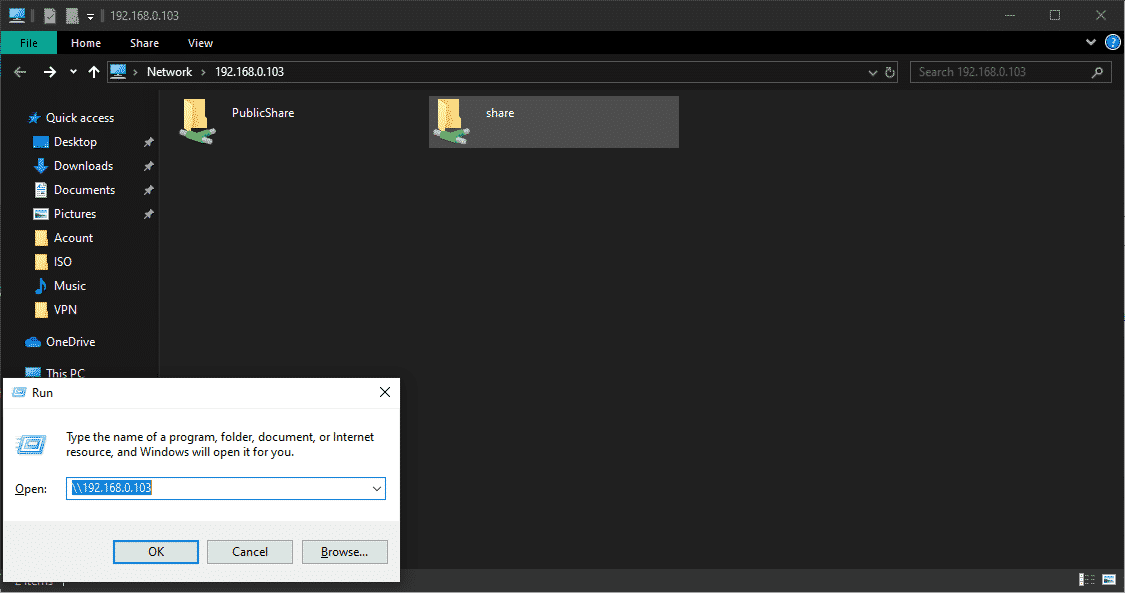The width and height of the screenshot is (1125, 593).
Task: Click Browse... in the Run dialog
Action: point(344,552)
